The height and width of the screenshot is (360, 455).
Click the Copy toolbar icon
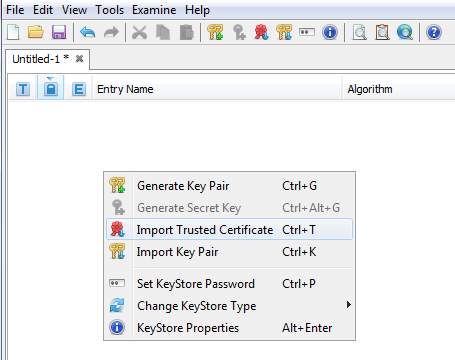click(x=163, y=32)
